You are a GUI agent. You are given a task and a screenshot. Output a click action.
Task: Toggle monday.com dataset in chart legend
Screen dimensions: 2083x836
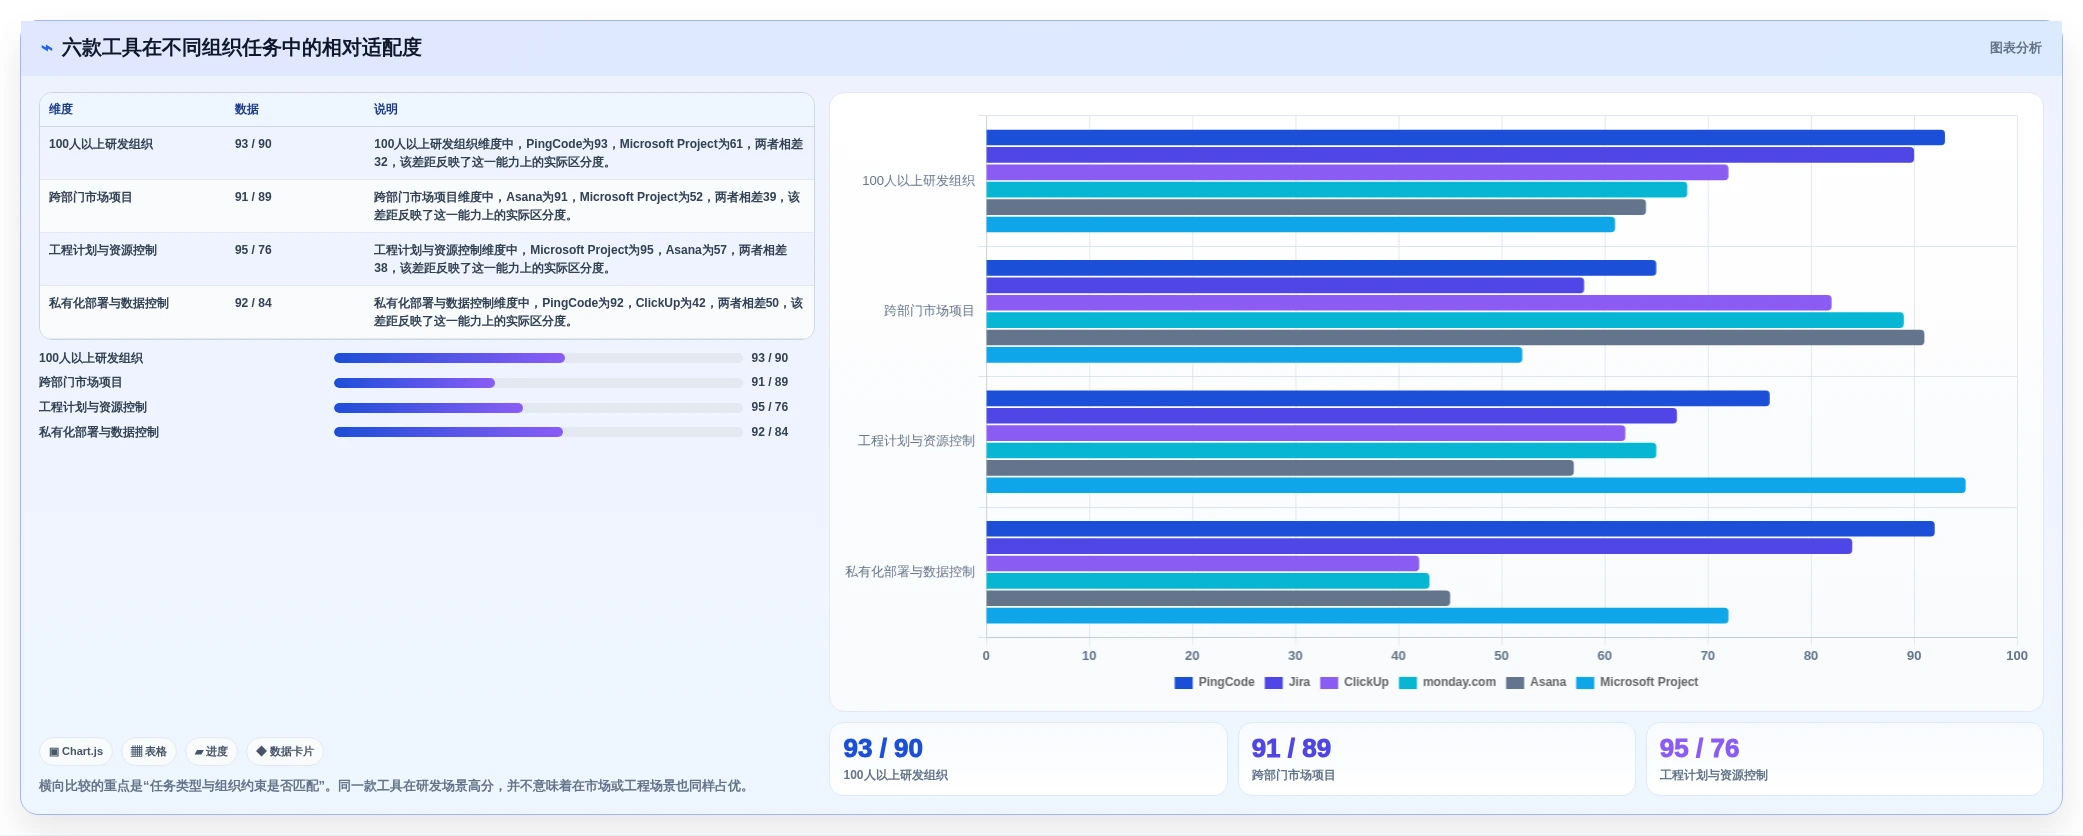pos(1447,682)
